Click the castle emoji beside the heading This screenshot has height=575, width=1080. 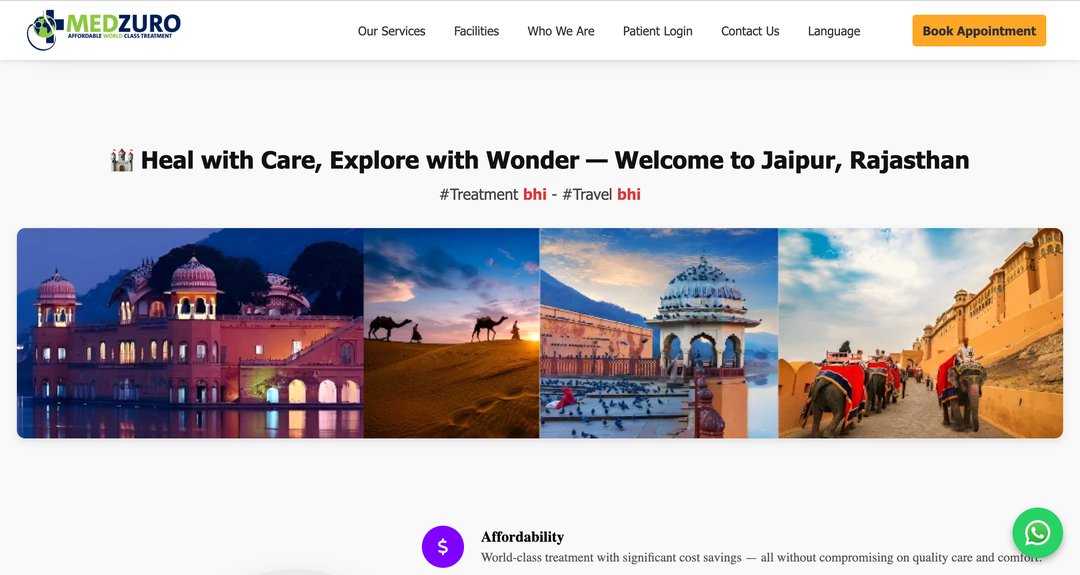coord(122,160)
